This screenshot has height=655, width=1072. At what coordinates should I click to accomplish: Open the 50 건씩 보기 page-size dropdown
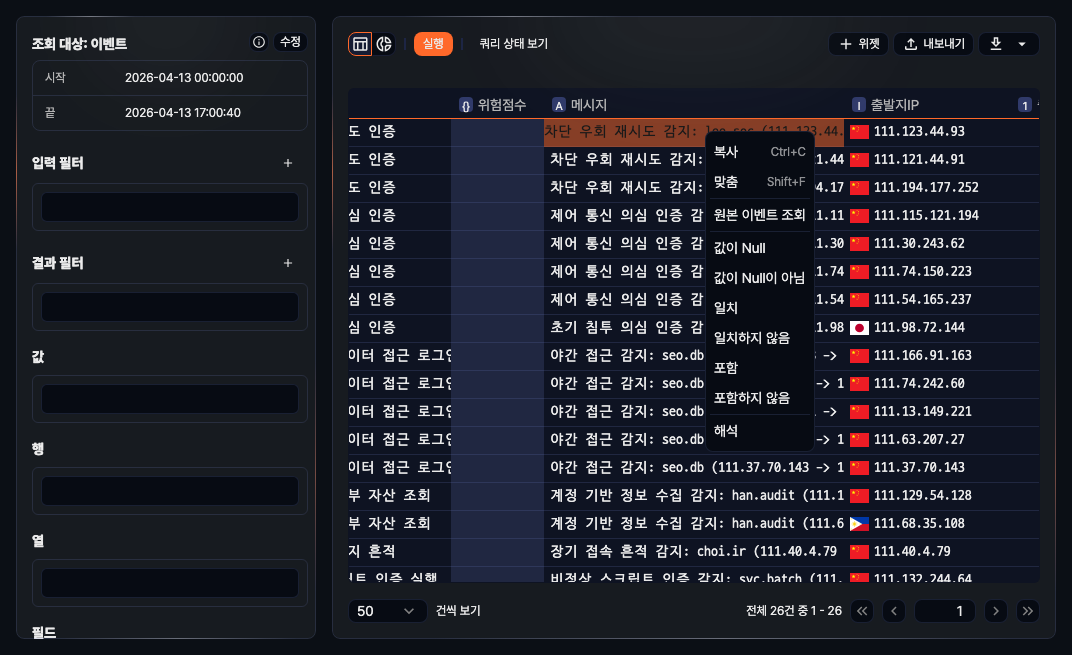pyautogui.click(x=387, y=610)
